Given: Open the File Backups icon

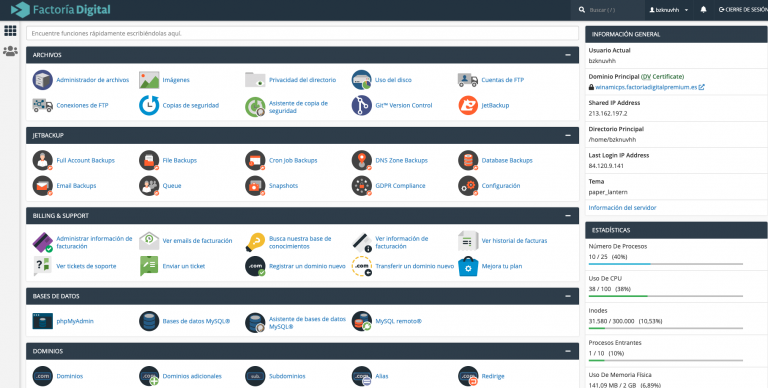Looking at the screenshot, I should (x=149, y=160).
